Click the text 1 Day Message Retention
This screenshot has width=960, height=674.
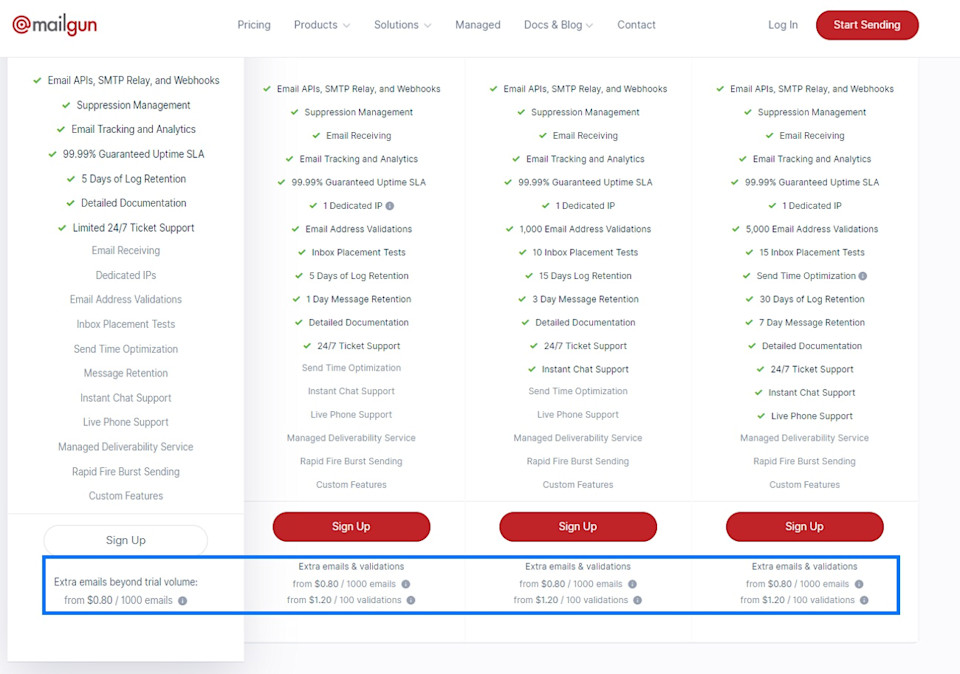[359, 299]
